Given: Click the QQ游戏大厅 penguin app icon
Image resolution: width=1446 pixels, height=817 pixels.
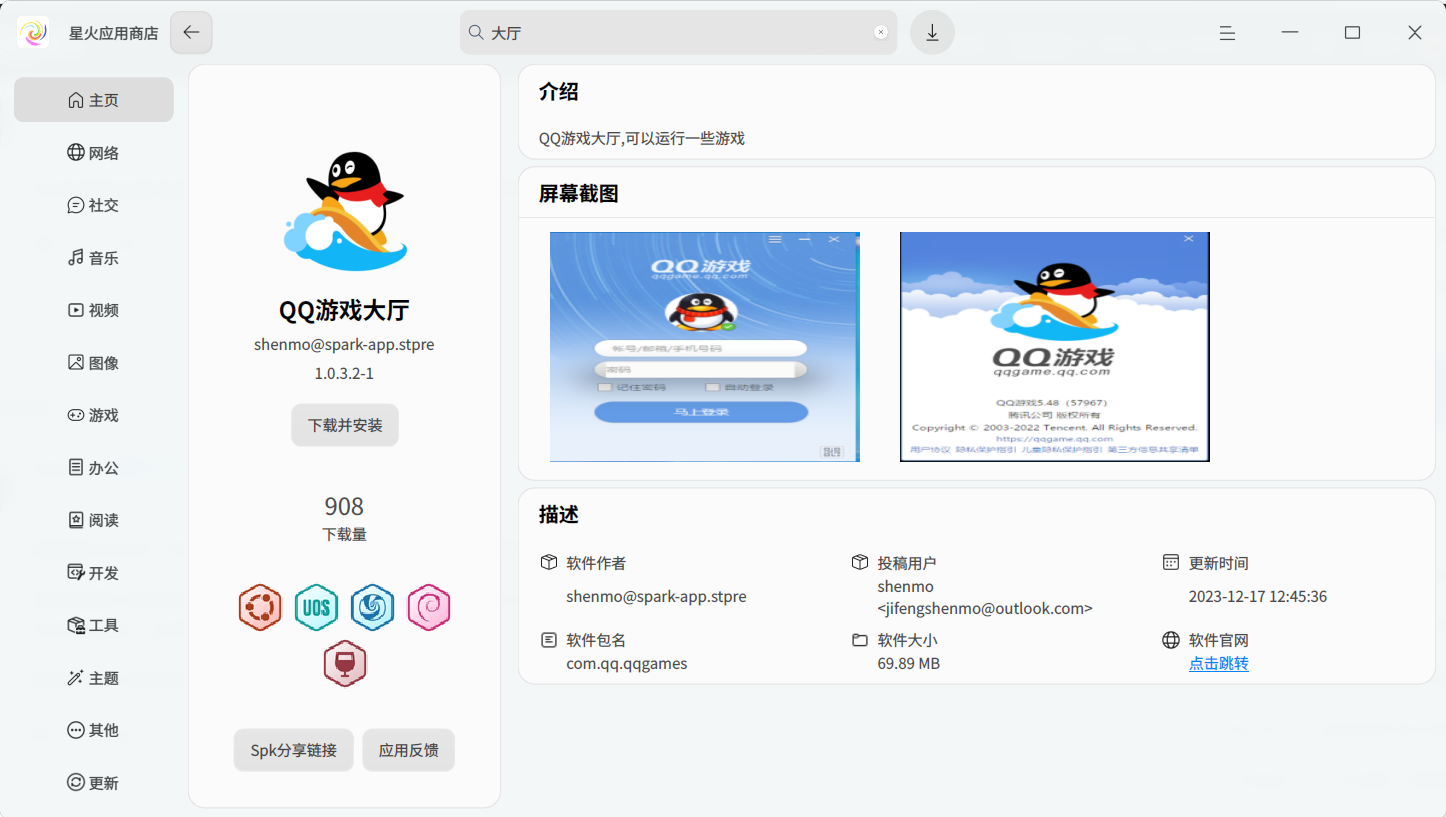Looking at the screenshot, I should coord(345,211).
